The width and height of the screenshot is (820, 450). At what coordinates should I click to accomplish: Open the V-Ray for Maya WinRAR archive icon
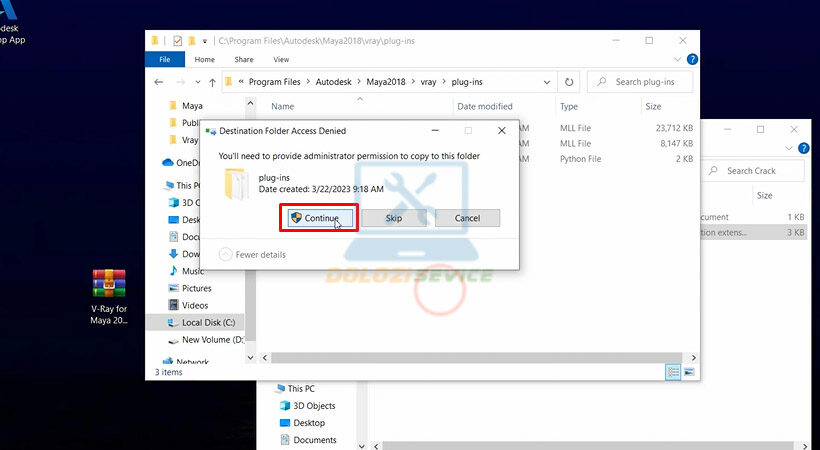click(x=108, y=284)
